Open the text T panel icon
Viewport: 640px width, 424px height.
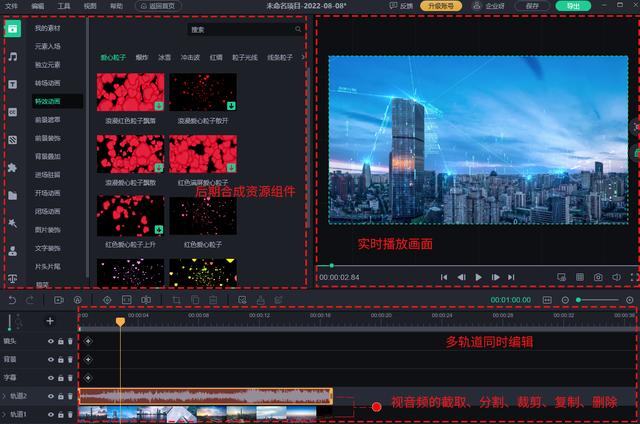[x=13, y=84]
